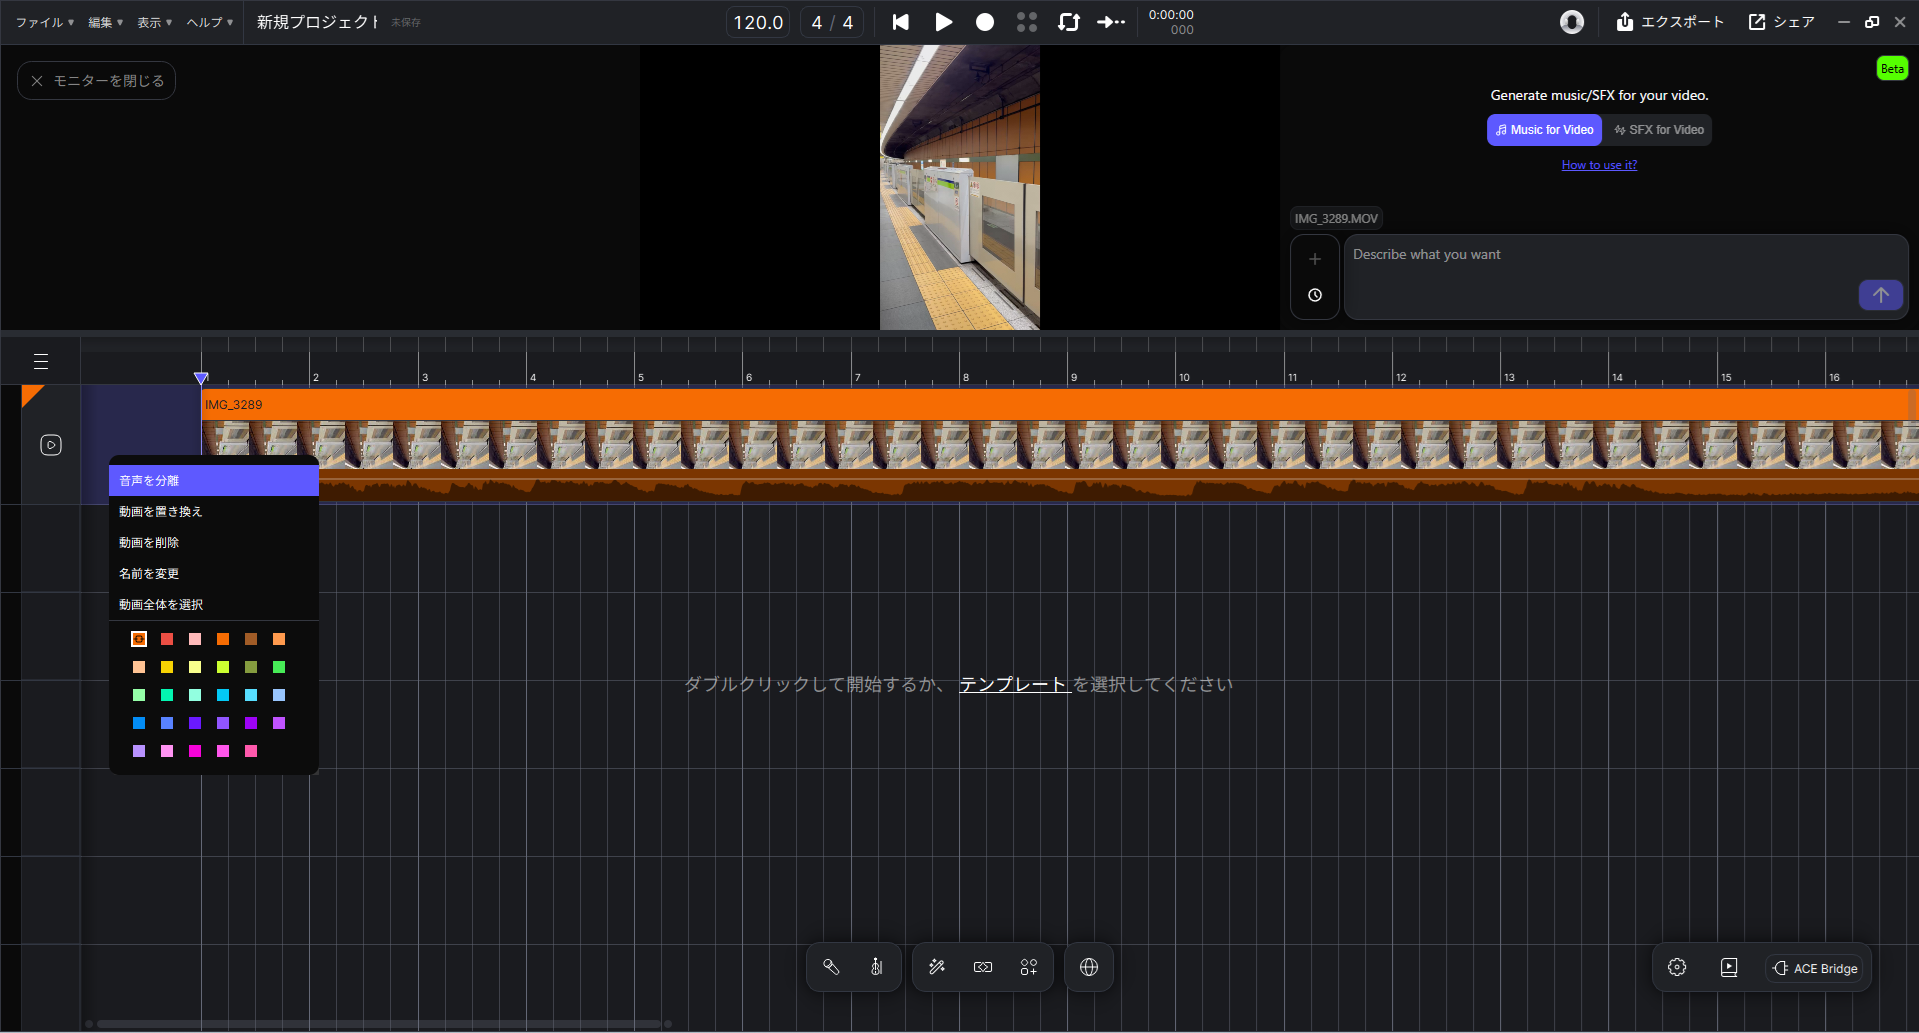Rewind to start with skip-back icon
Viewport: 1919px width, 1033px height.
[x=901, y=22]
